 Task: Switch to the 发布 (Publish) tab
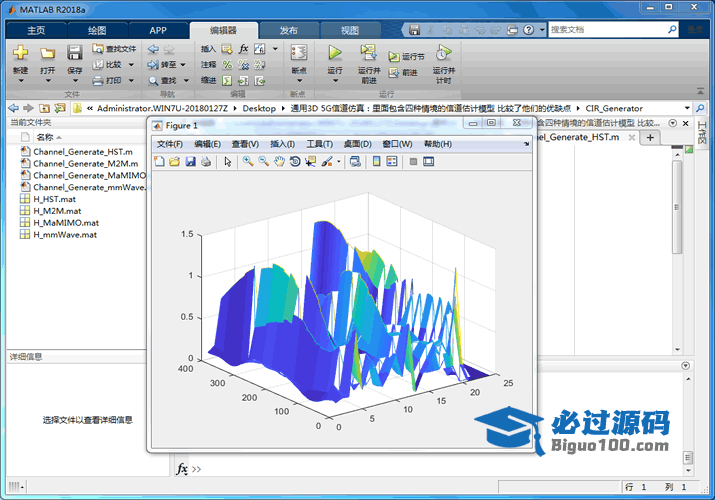(289, 31)
